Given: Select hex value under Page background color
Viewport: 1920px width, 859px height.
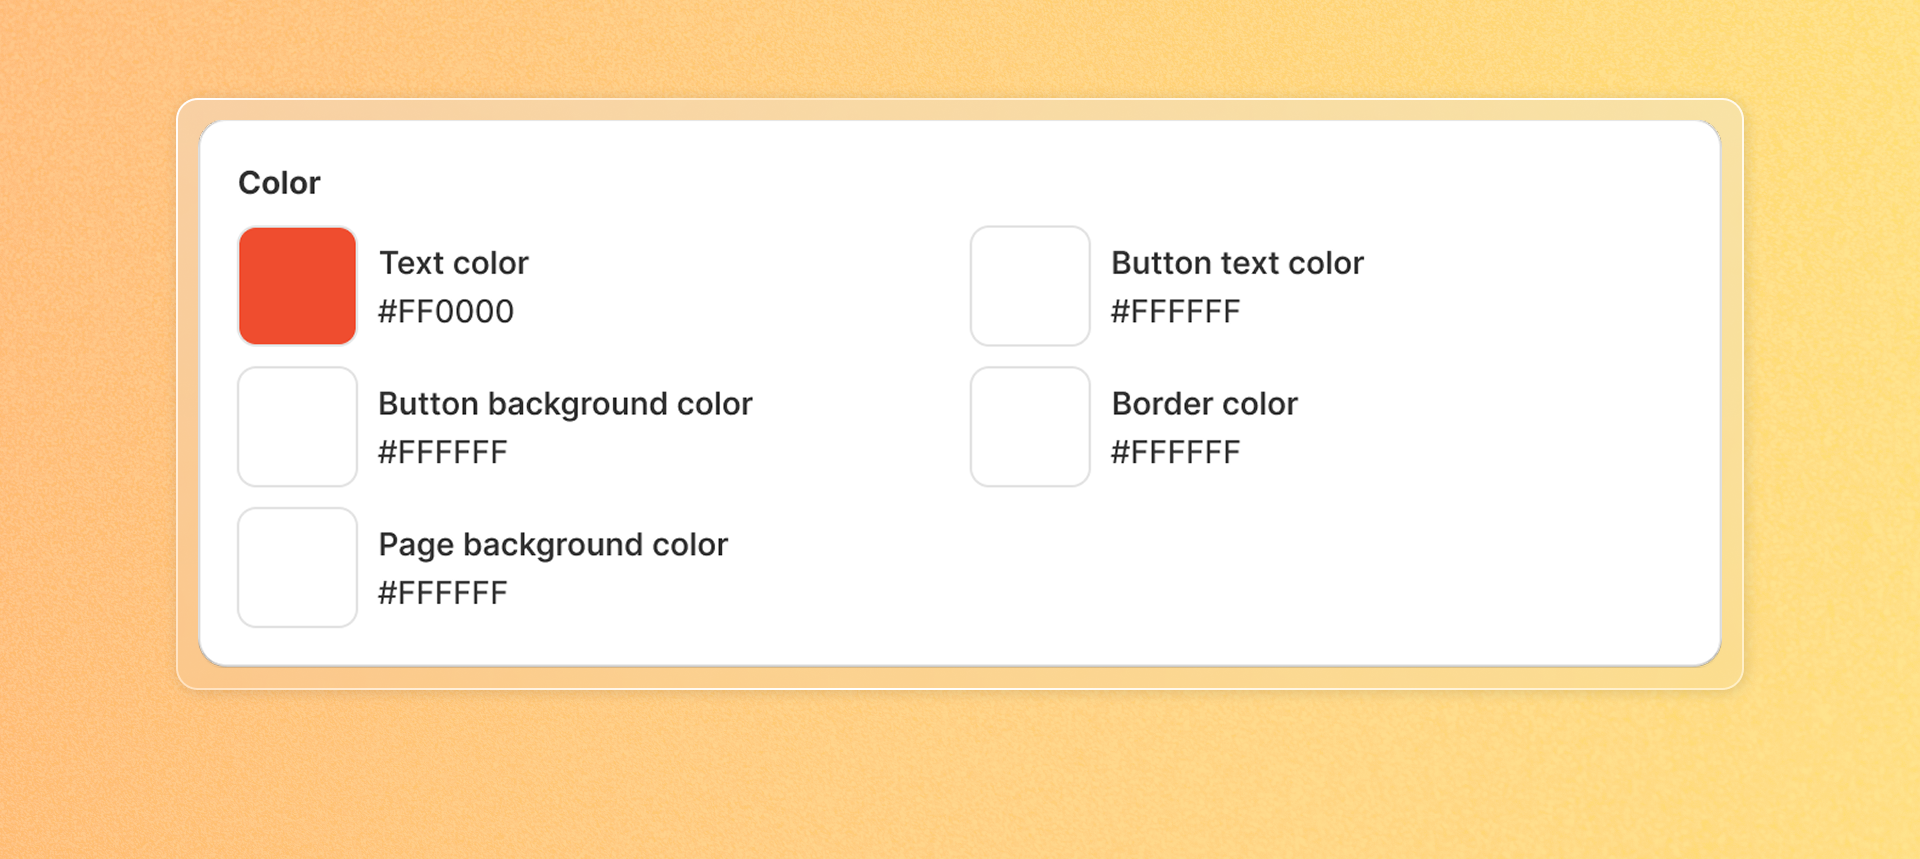Looking at the screenshot, I should pos(443,594).
